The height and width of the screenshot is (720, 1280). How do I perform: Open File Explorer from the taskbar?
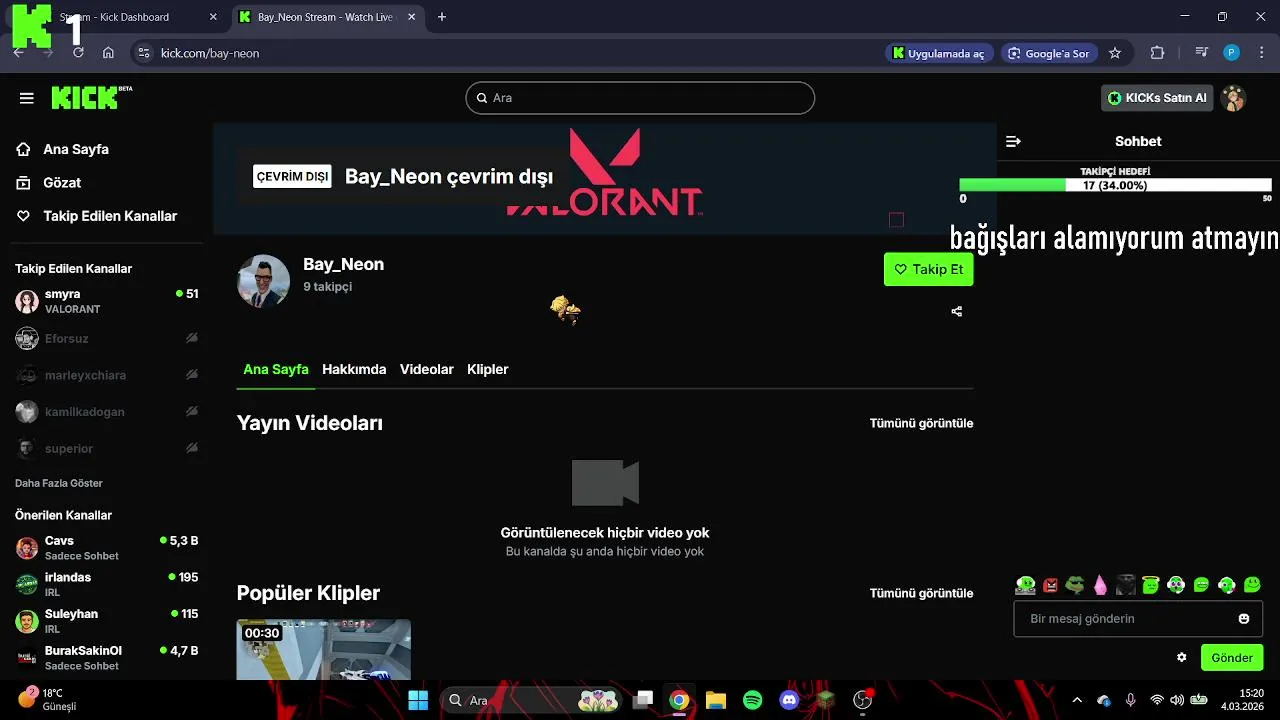(716, 700)
